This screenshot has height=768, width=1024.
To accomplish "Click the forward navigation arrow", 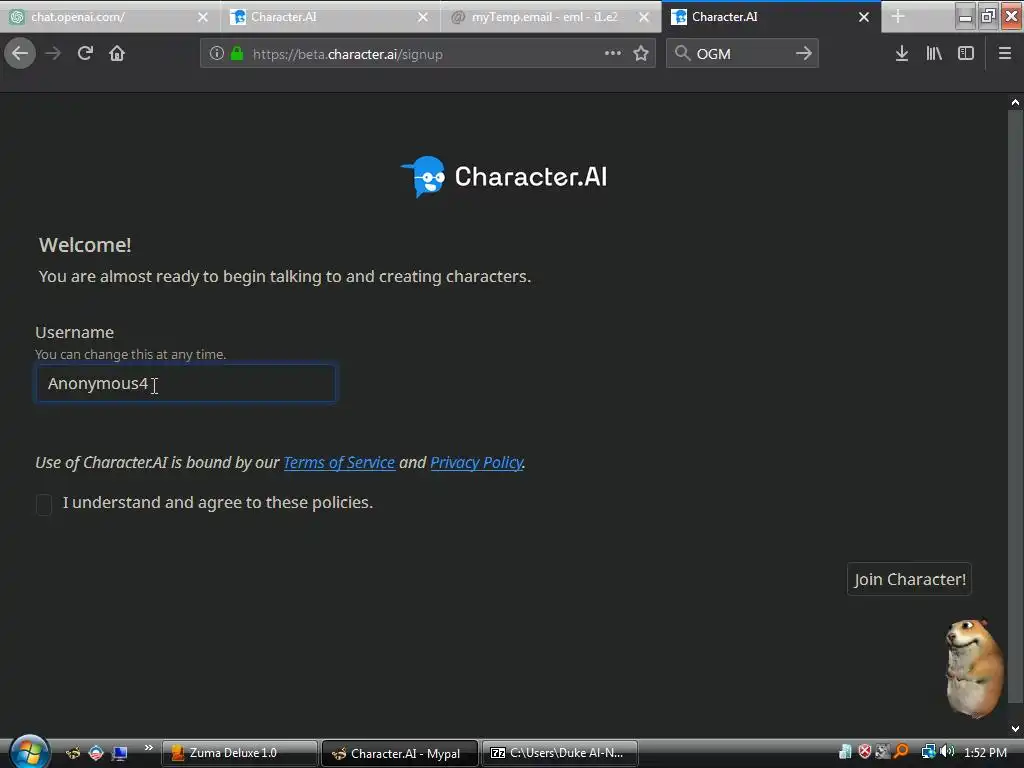I will [53, 54].
